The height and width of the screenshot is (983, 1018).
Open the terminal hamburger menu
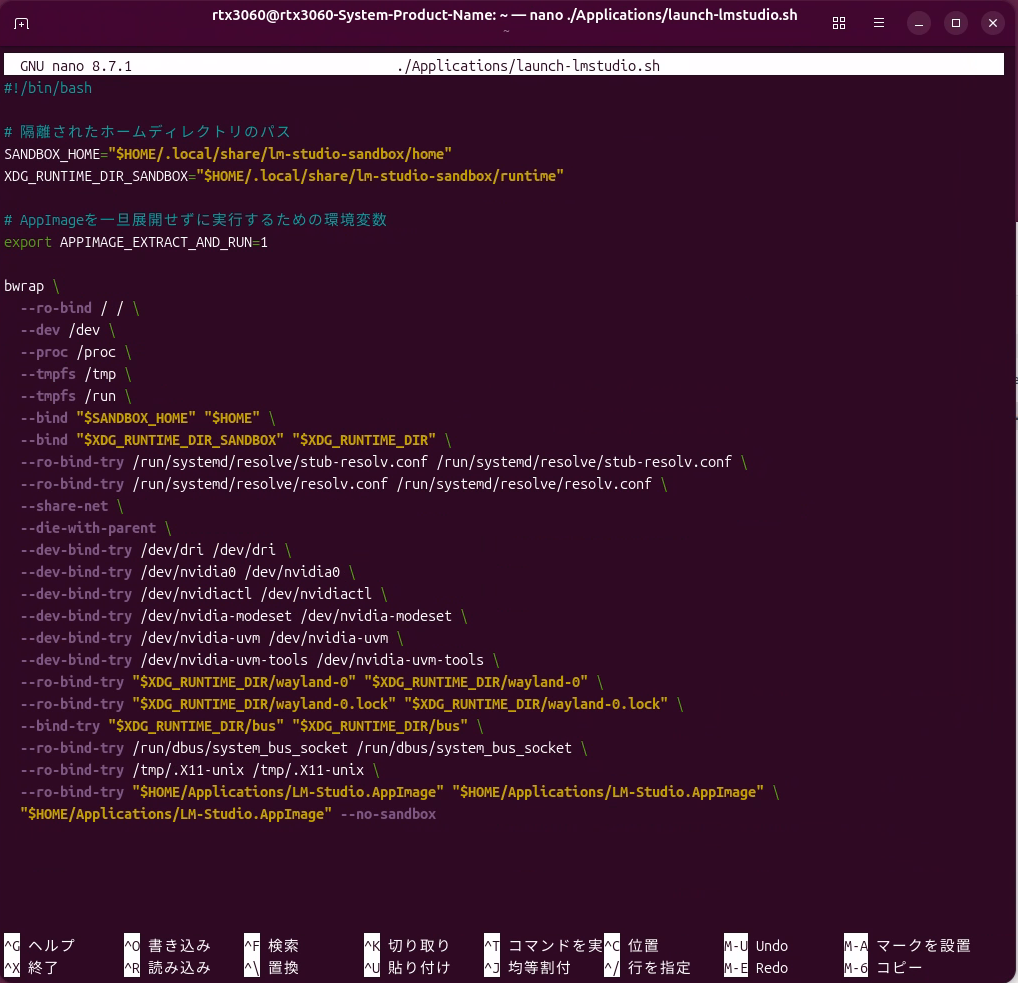tap(878, 23)
